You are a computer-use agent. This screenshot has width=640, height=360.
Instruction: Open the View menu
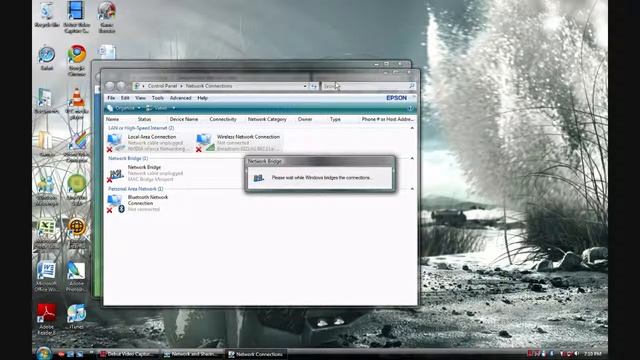point(140,98)
